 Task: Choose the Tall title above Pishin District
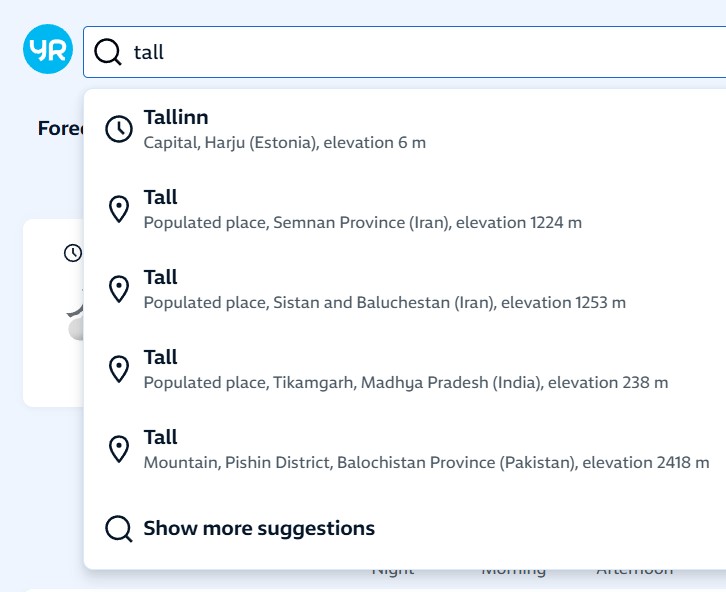161,438
